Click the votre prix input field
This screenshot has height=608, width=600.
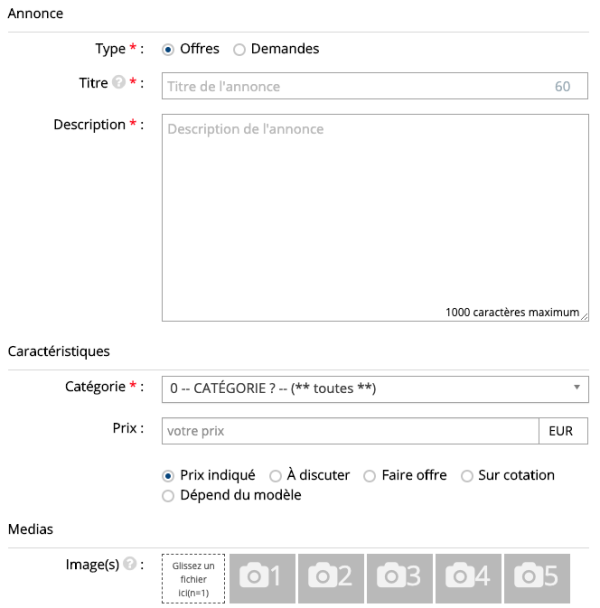(x=350, y=431)
